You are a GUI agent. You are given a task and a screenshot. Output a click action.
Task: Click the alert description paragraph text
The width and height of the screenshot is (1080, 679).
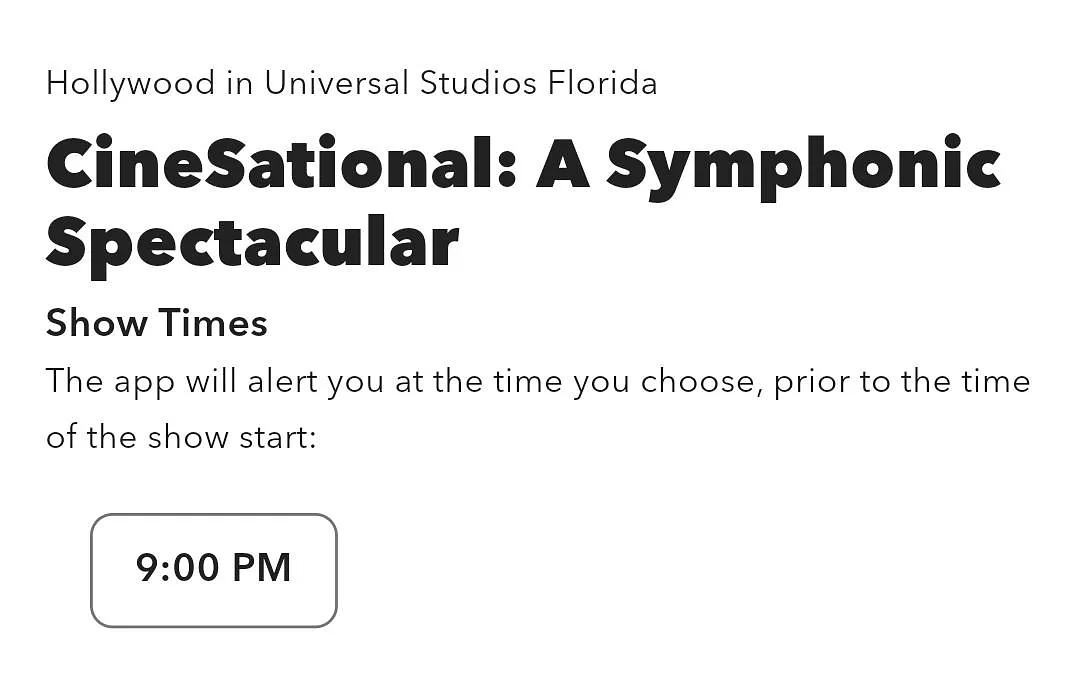click(x=538, y=409)
